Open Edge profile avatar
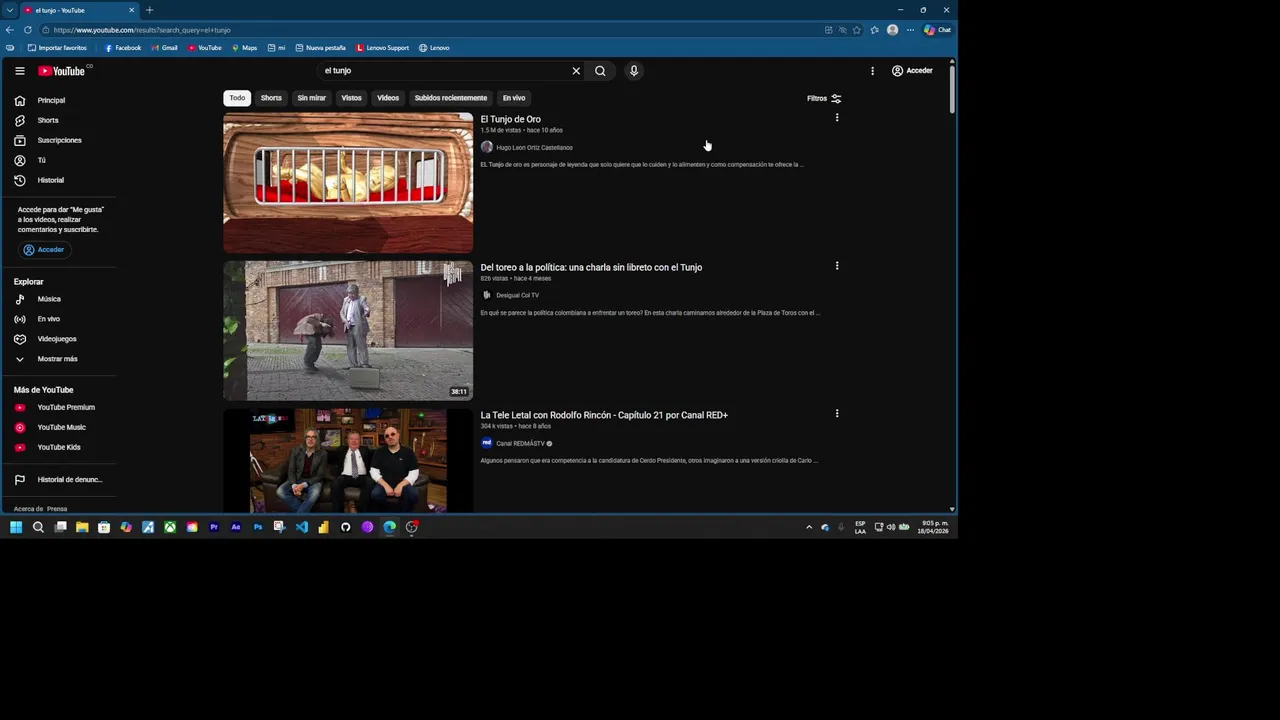 [x=892, y=30]
